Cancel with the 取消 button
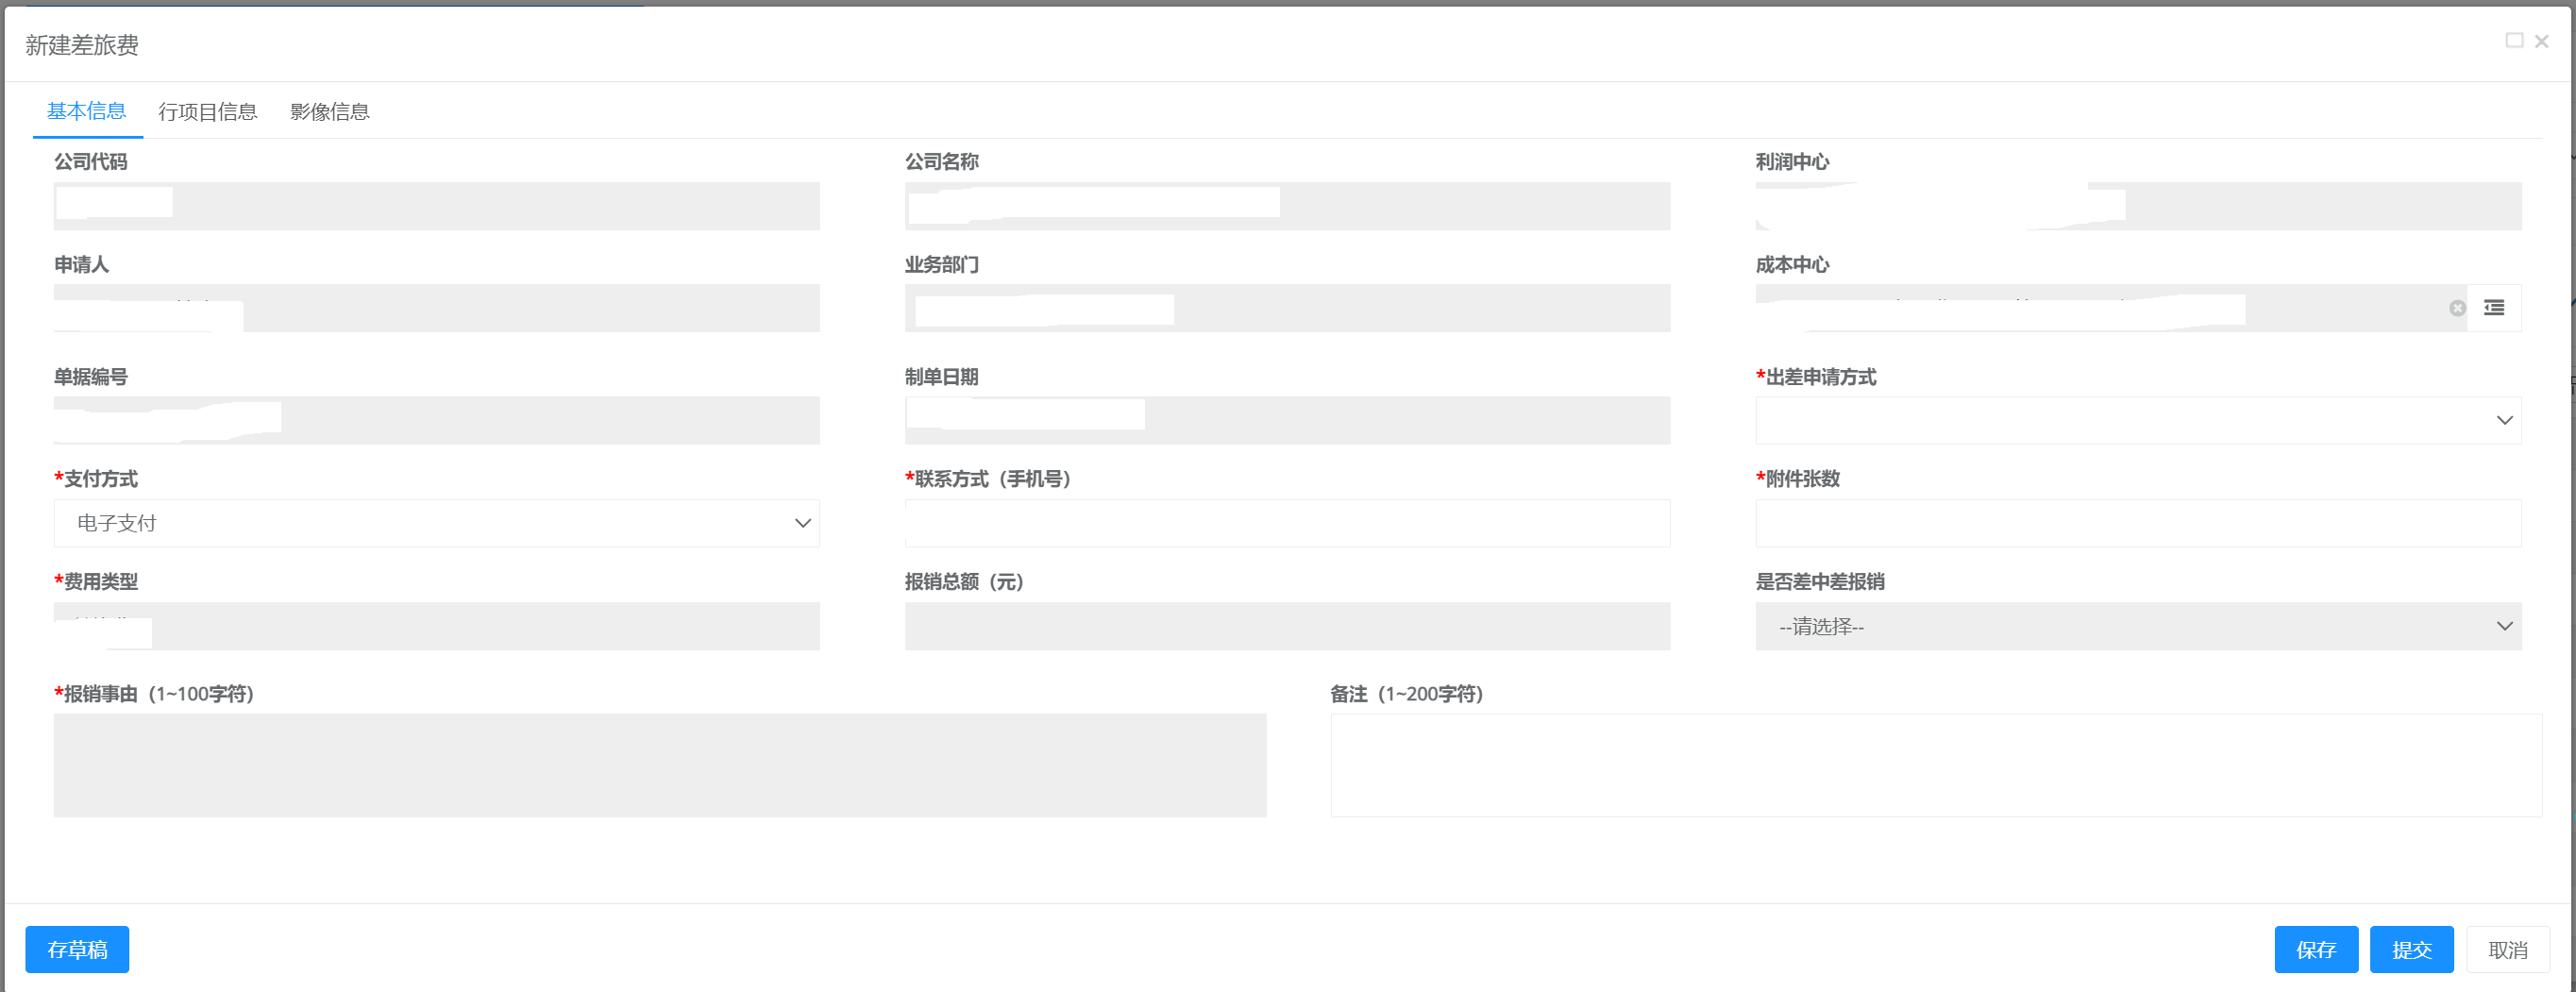2576x992 pixels. coord(2507,949)
